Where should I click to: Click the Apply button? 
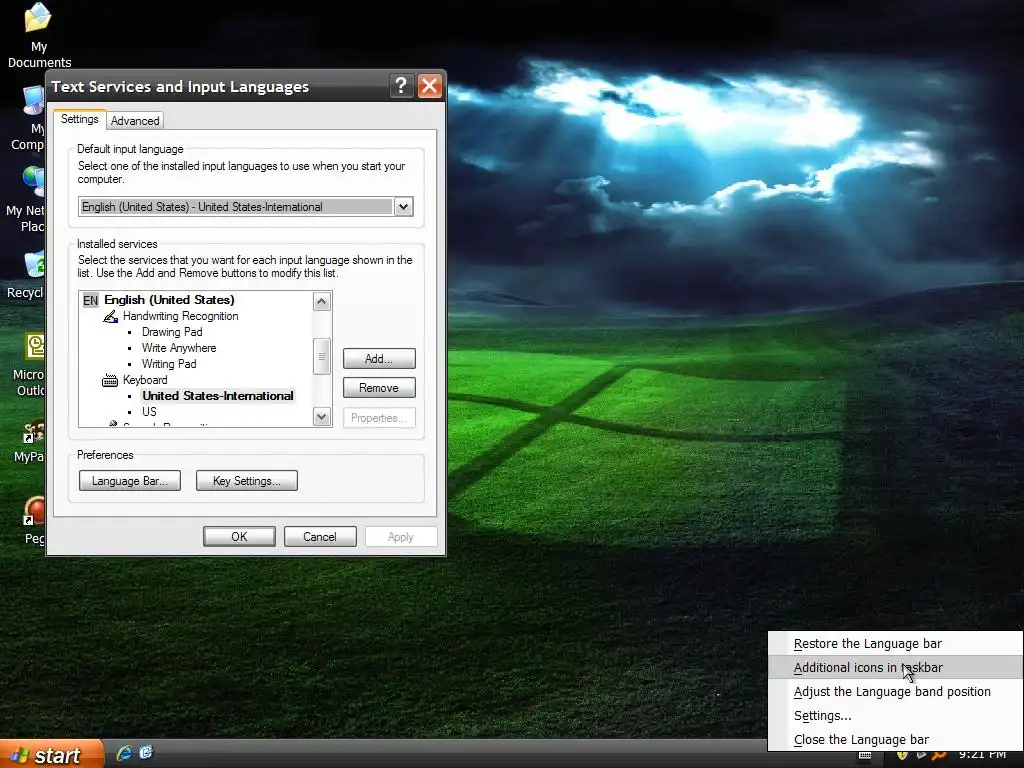401,537
